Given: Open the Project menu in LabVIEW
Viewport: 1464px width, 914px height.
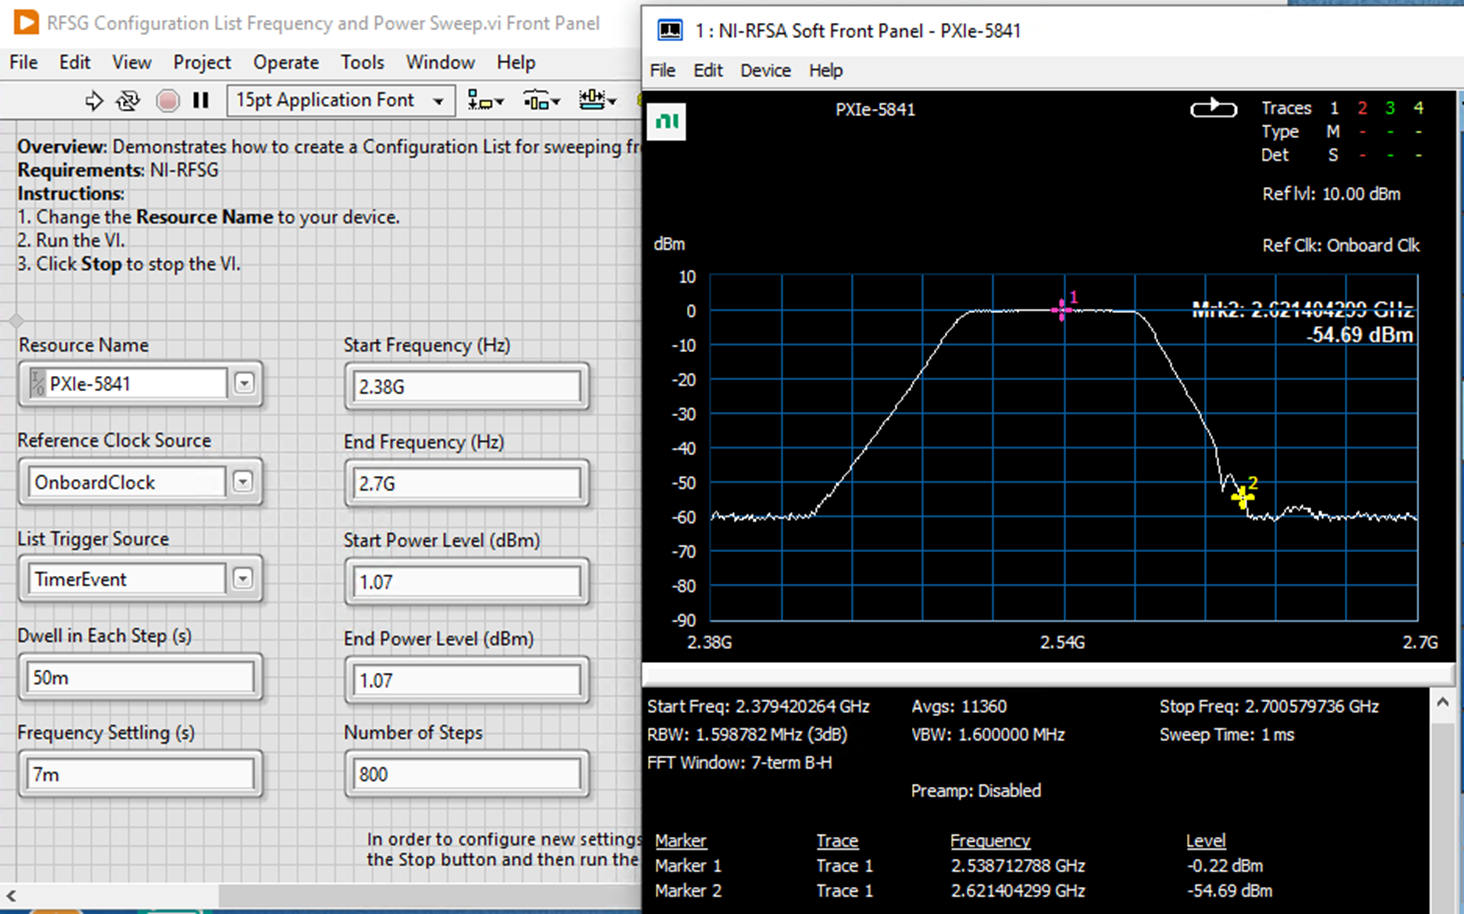Looking at the screenshot, I should pos(201,62).
